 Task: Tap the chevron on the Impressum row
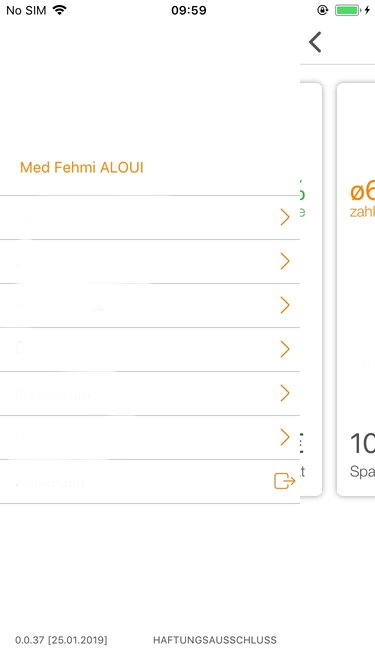(285, 393)
